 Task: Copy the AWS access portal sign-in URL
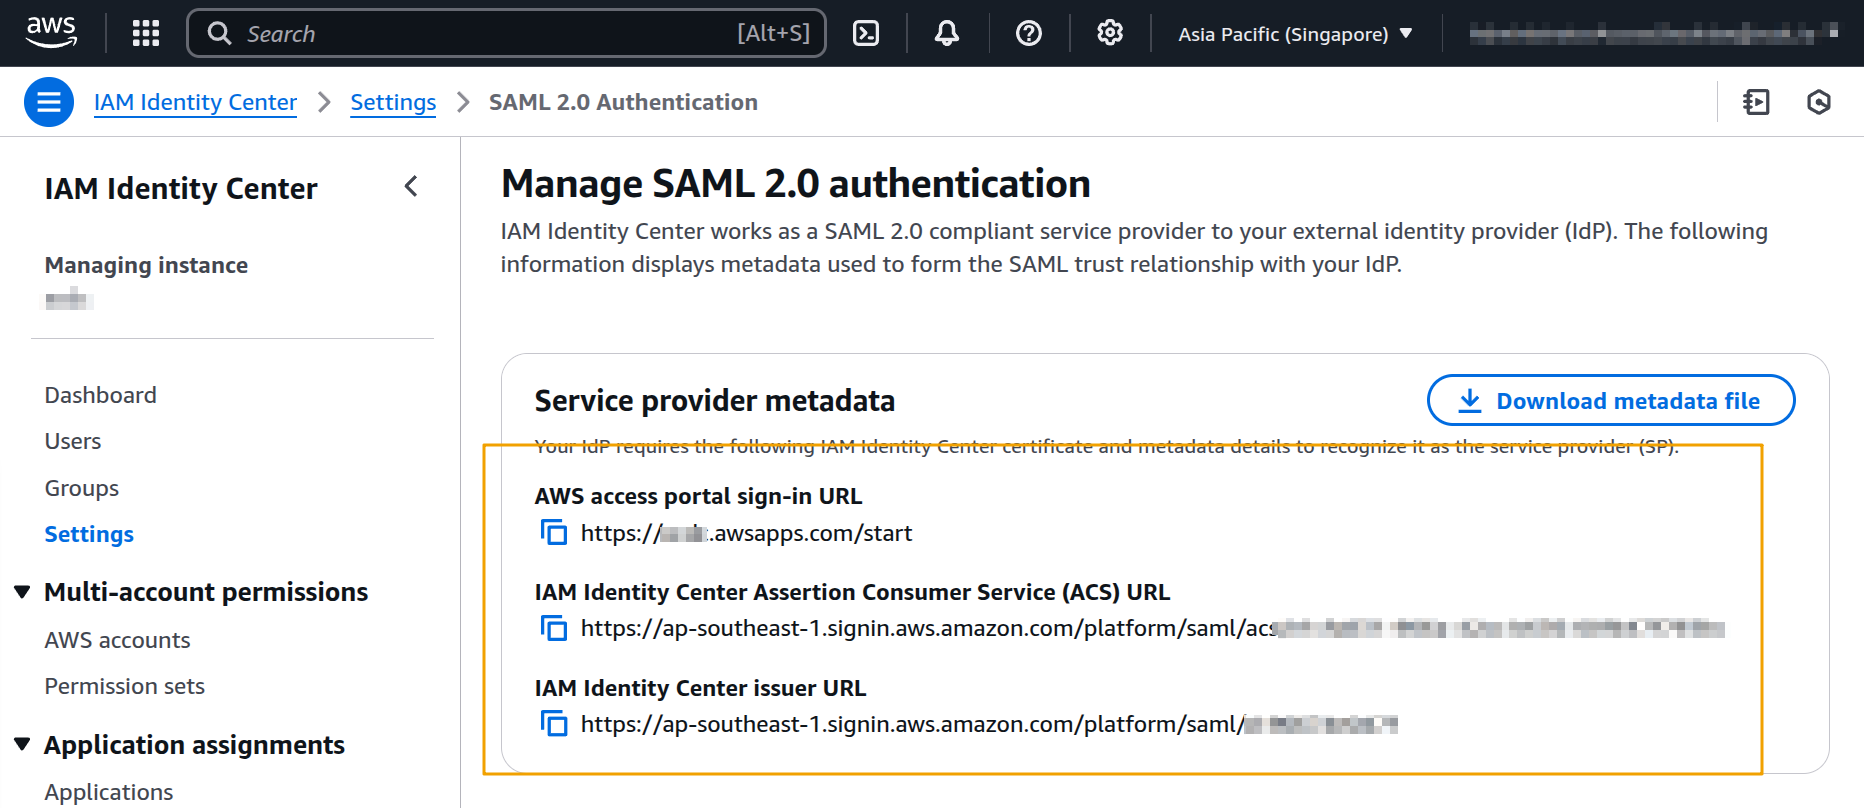[554, 532]
